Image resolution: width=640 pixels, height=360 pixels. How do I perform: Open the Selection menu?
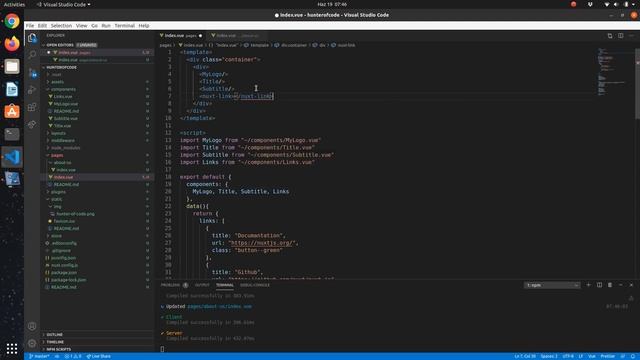coord(61,25)
